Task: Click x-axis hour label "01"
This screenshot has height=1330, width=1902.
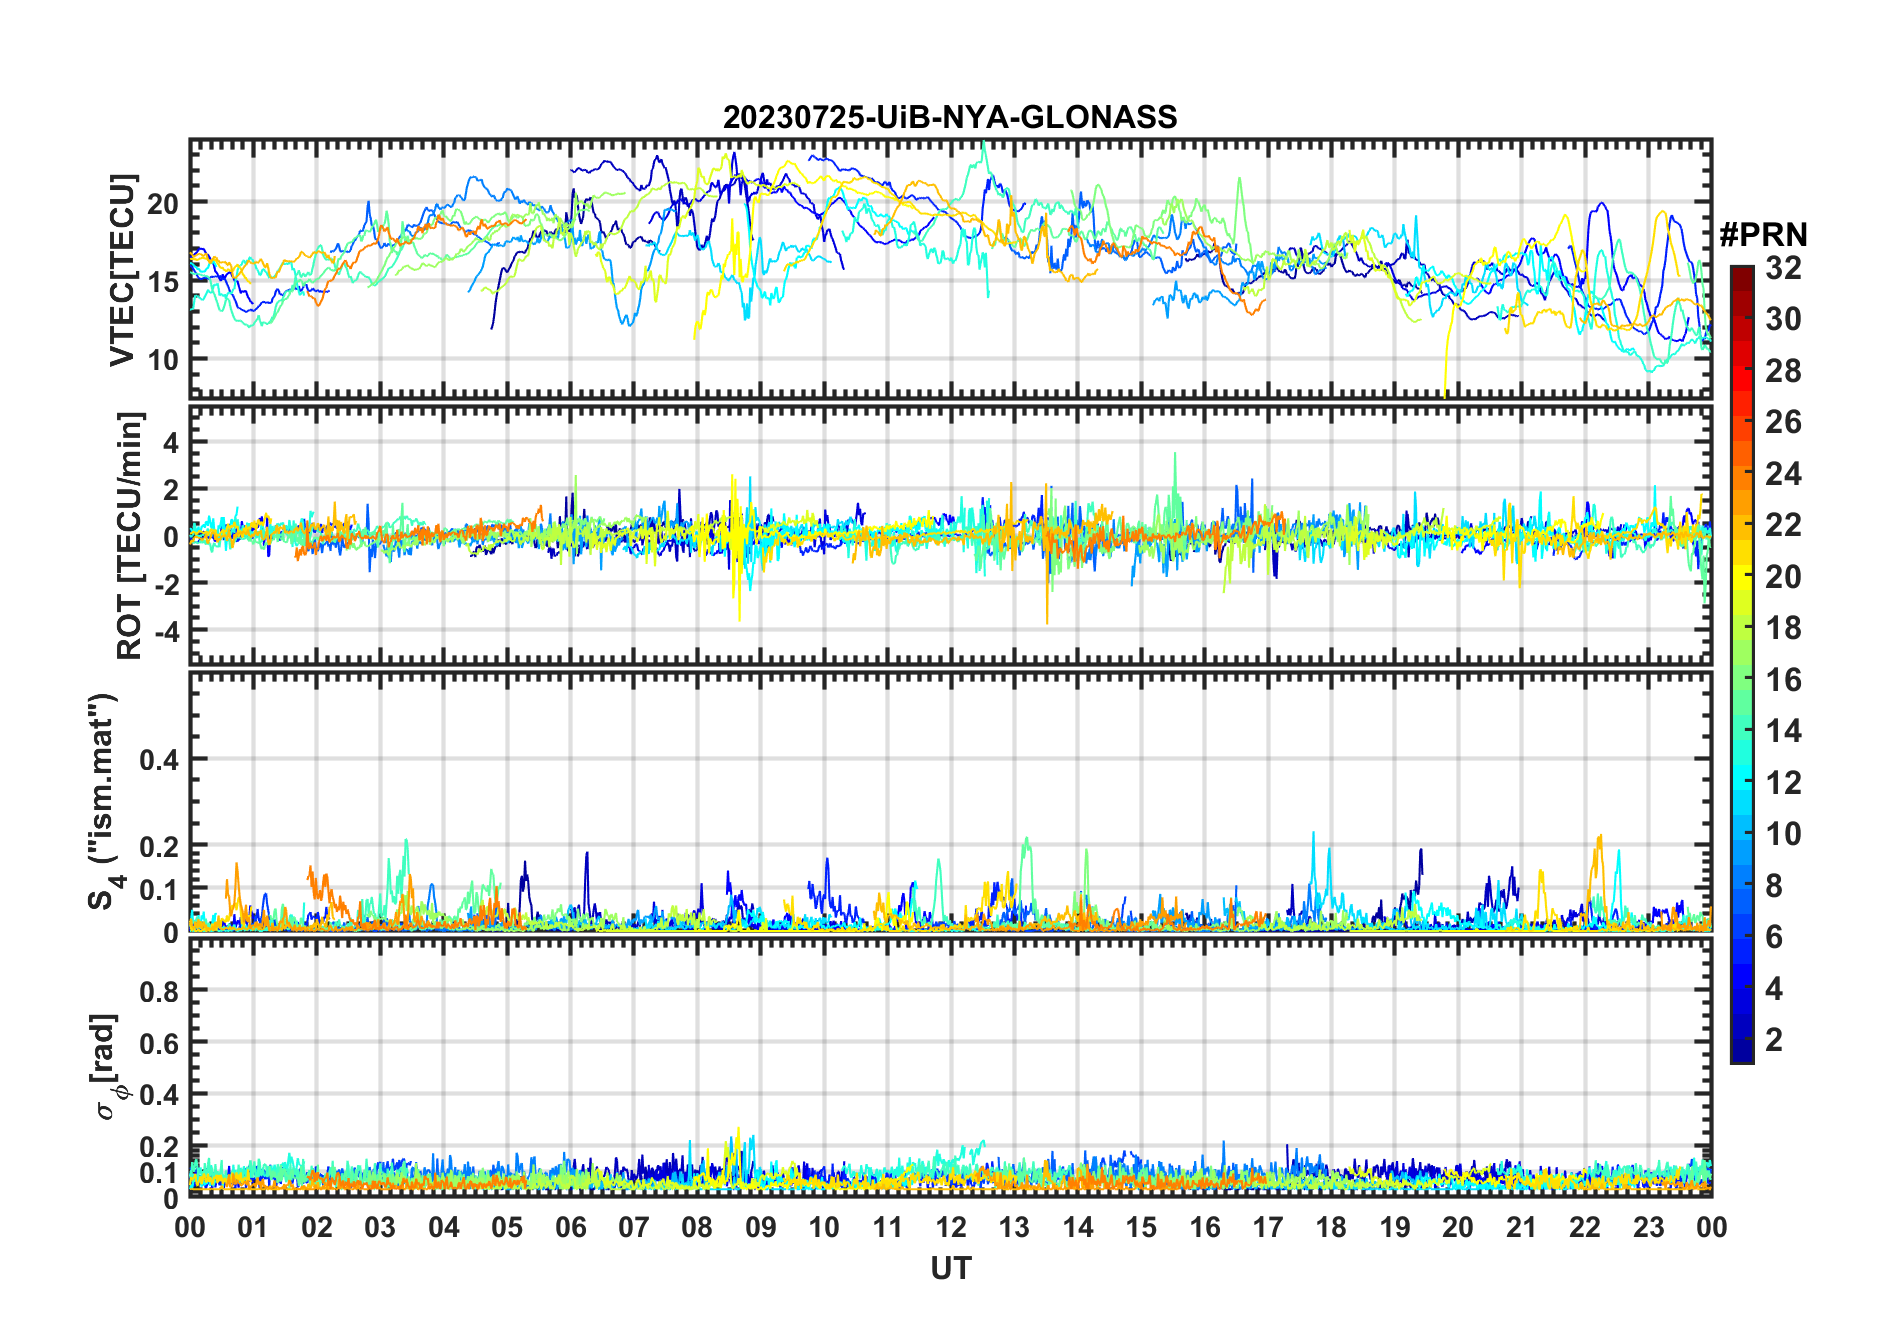Action: pyautogui.click(x=253, y=1227)
